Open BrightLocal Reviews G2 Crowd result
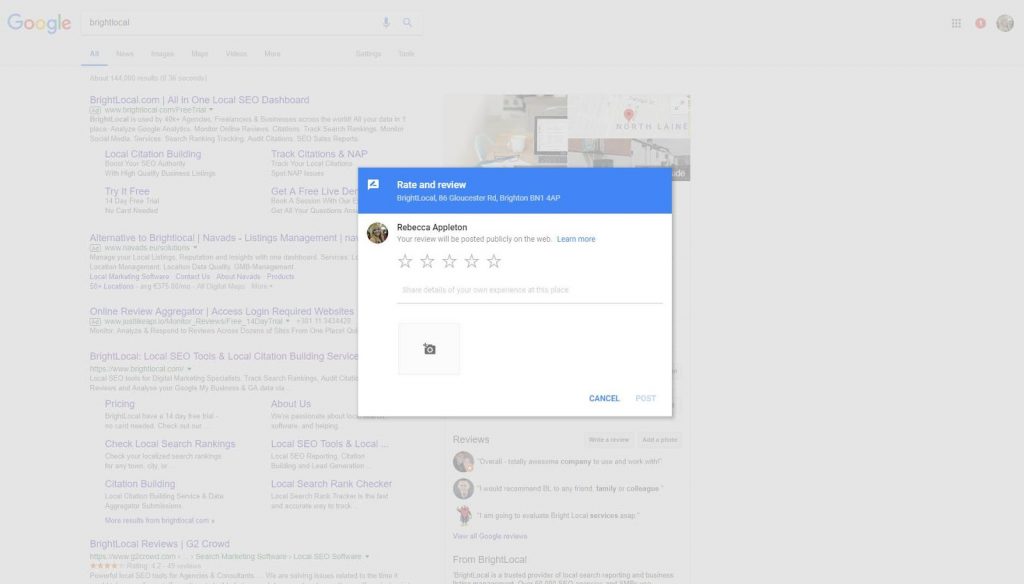The image size is (1024, 584). pyautogui.click(x=159, y=544)
